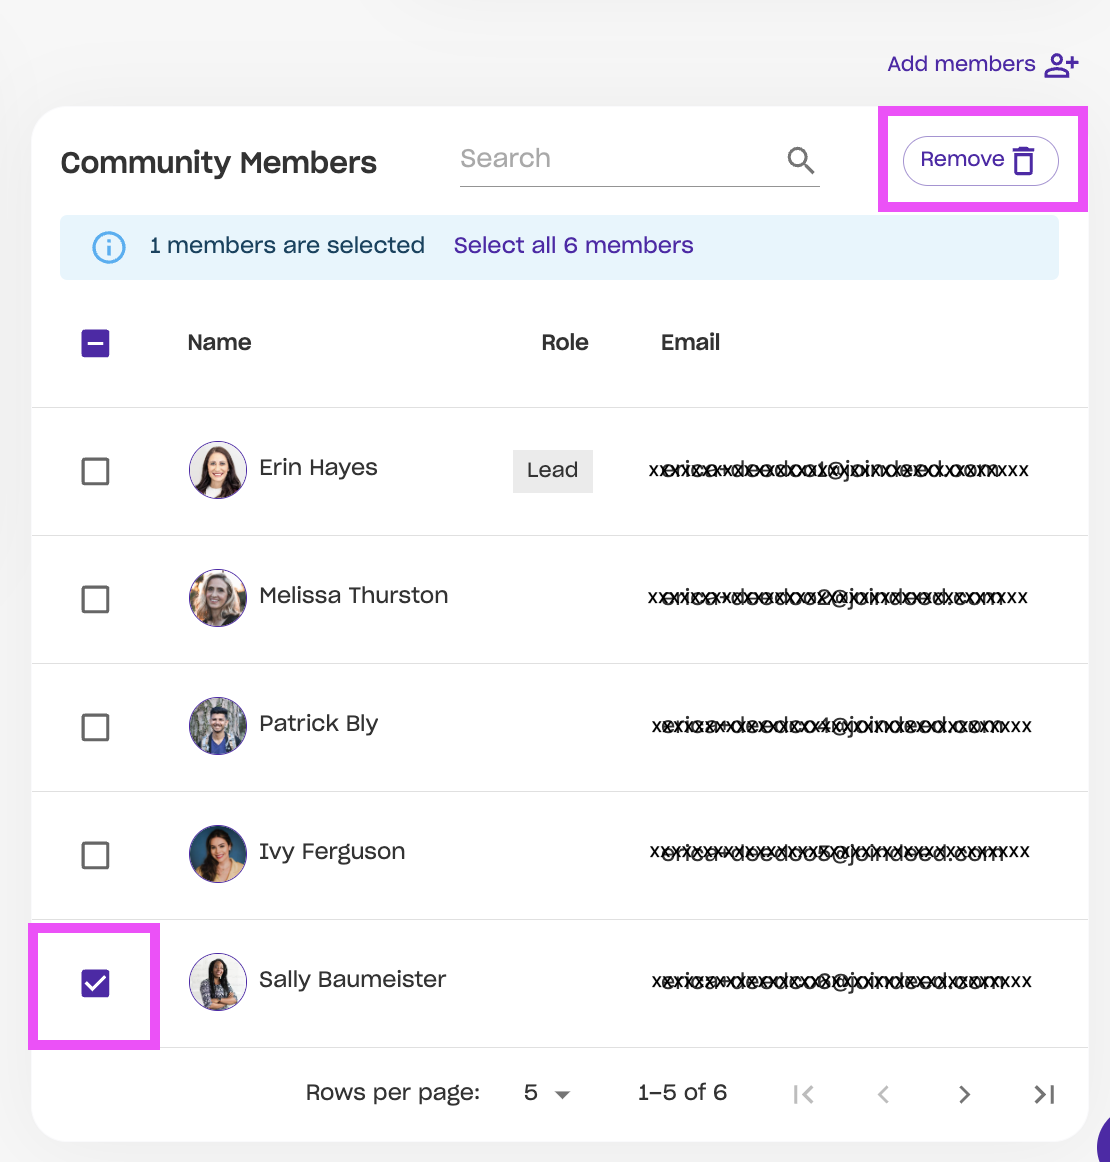
Task: Click Sally Baumeister's avatar photo
Action: [x=218, y=982]
